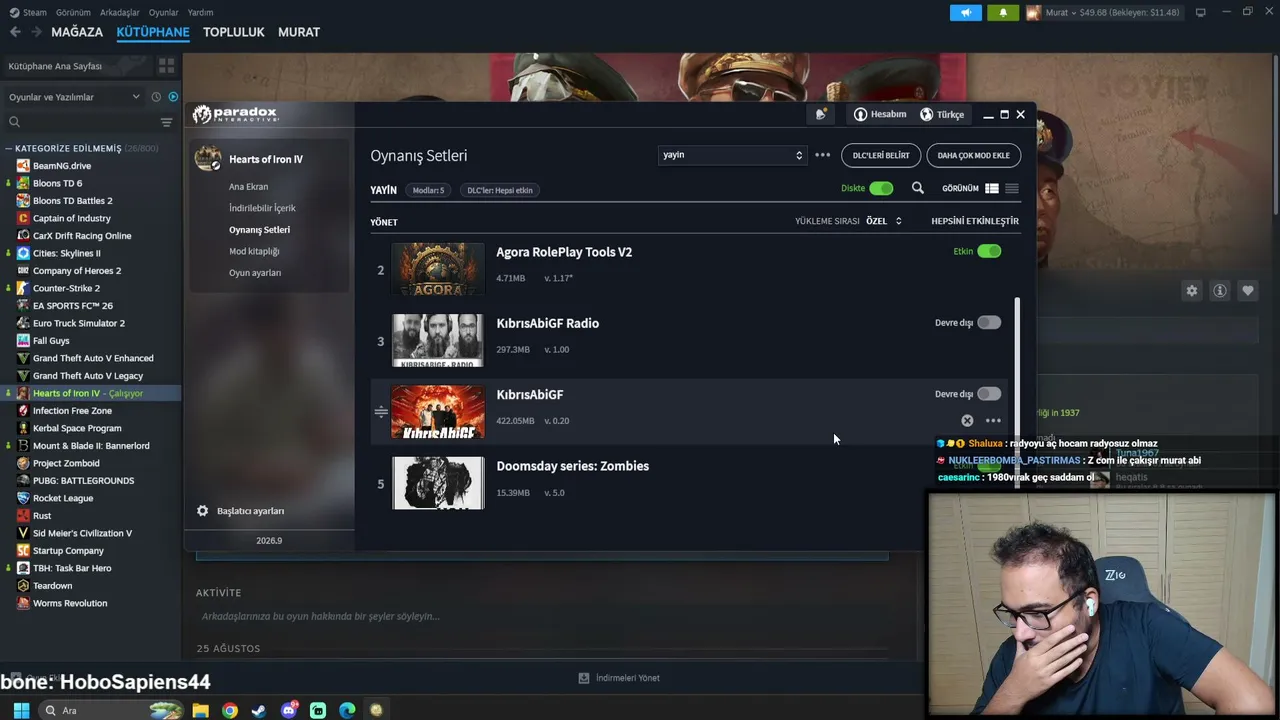Open the Steam menu
The image size is (1280, 720).
(29, 13)
